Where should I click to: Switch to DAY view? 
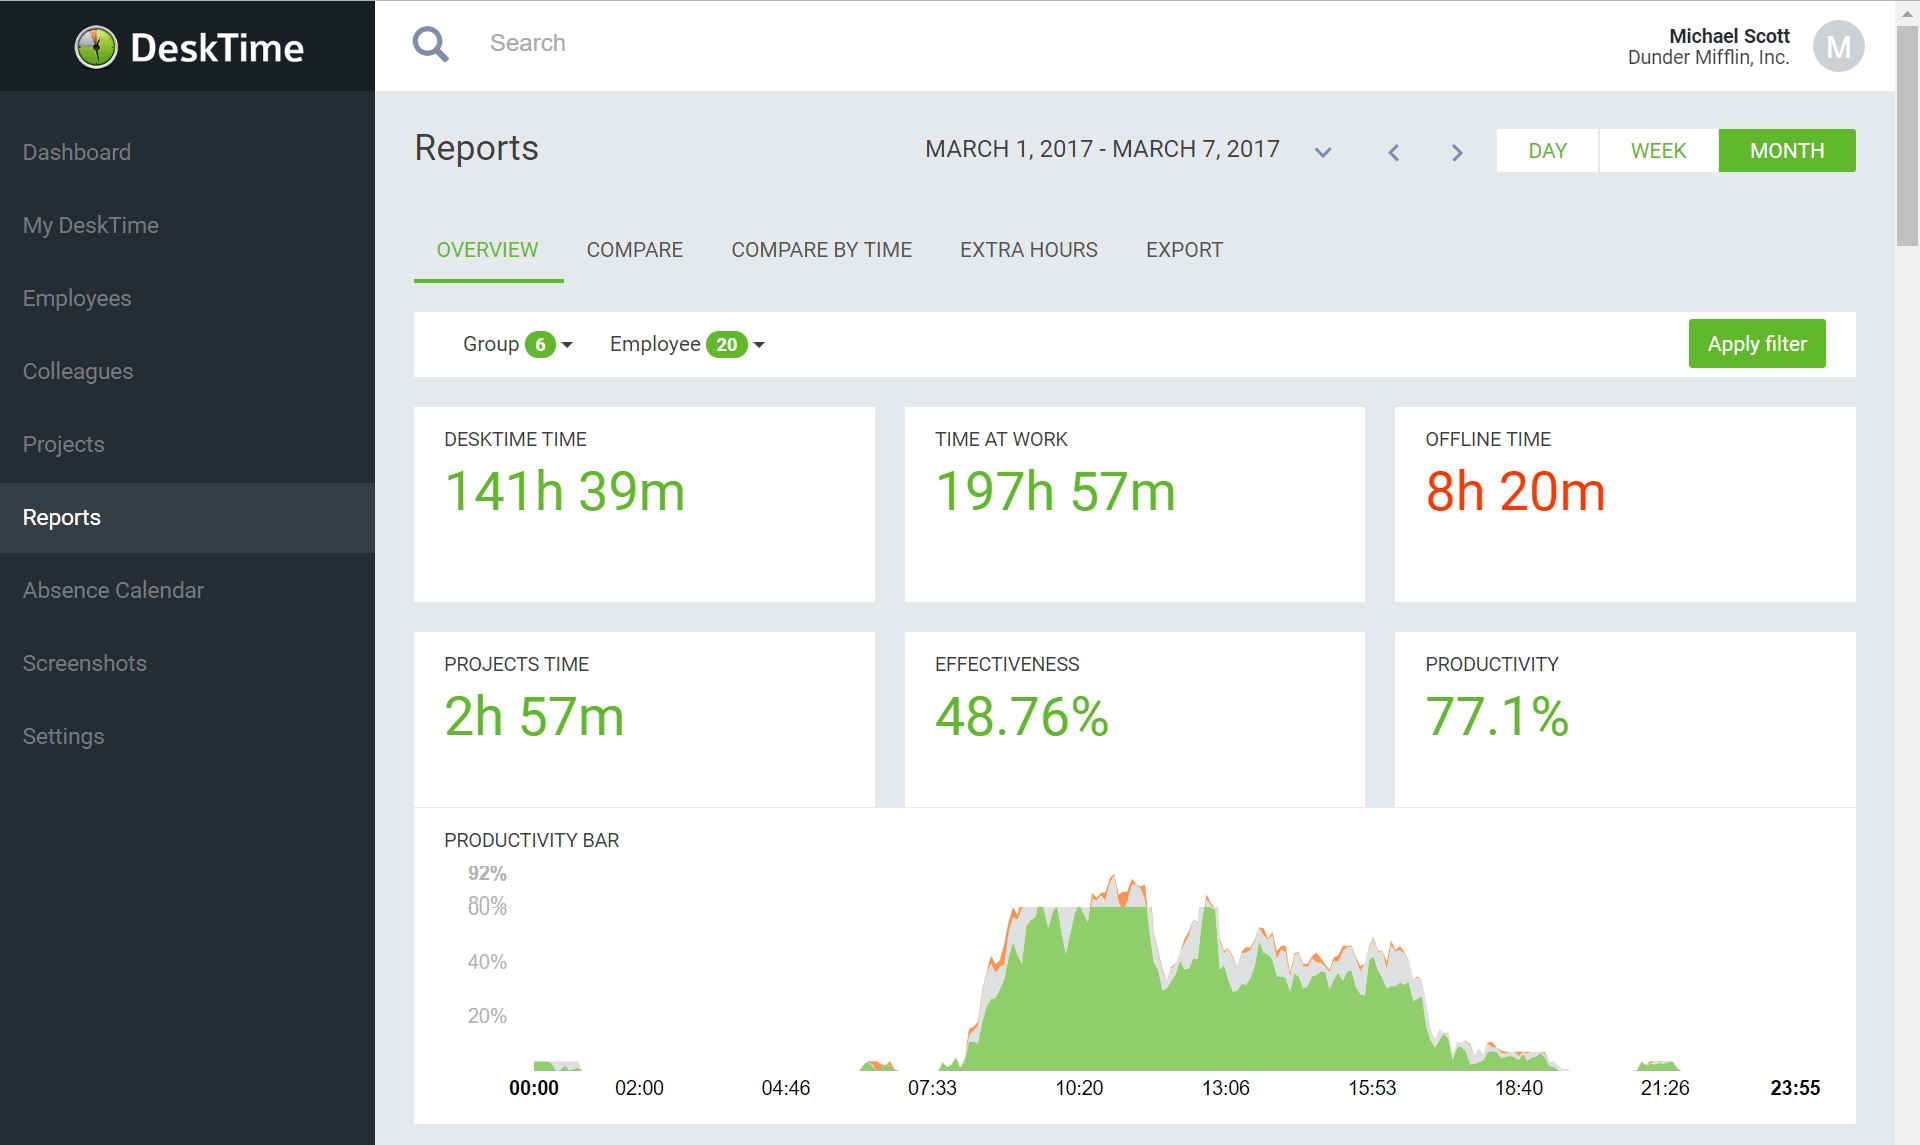1547,151
